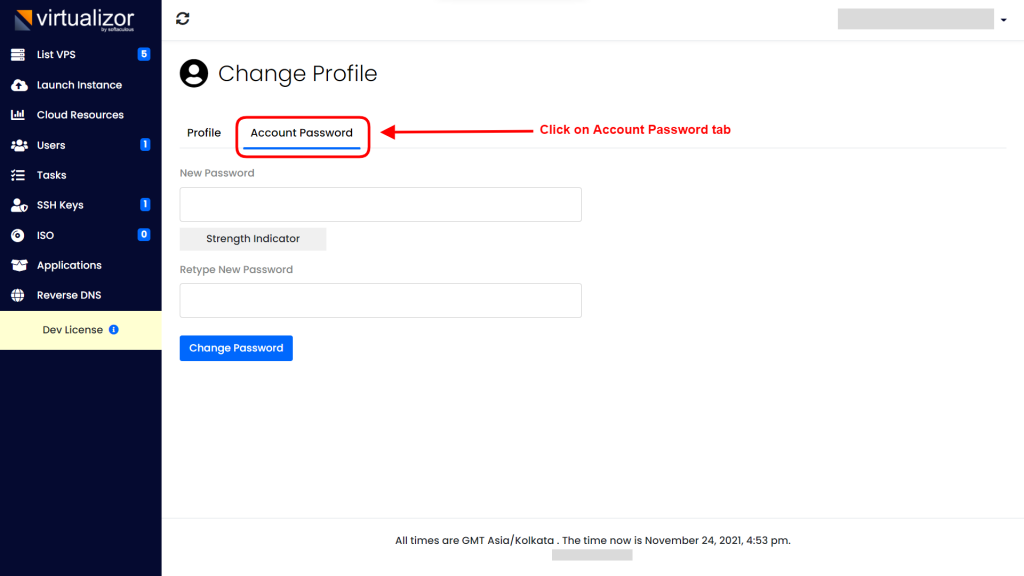Click the Virtualizor logo

(74, 20)
